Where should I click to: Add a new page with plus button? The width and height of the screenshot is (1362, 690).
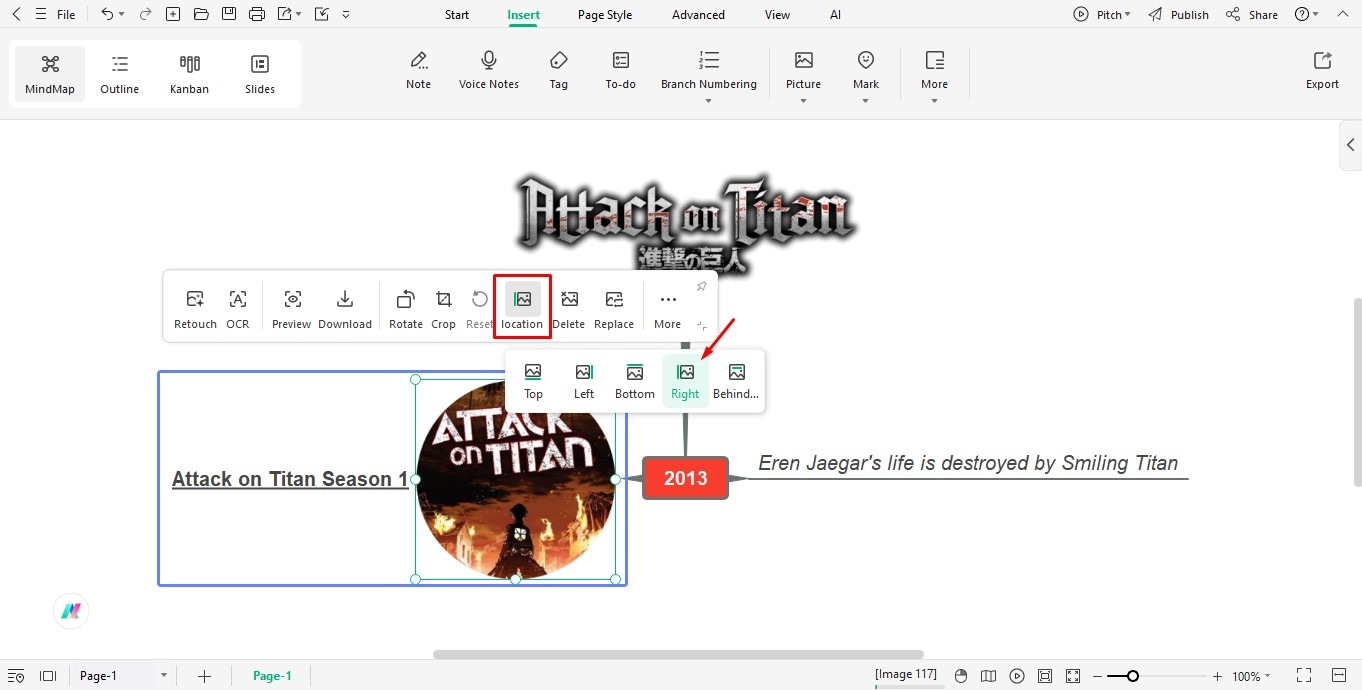coord(204,676)
